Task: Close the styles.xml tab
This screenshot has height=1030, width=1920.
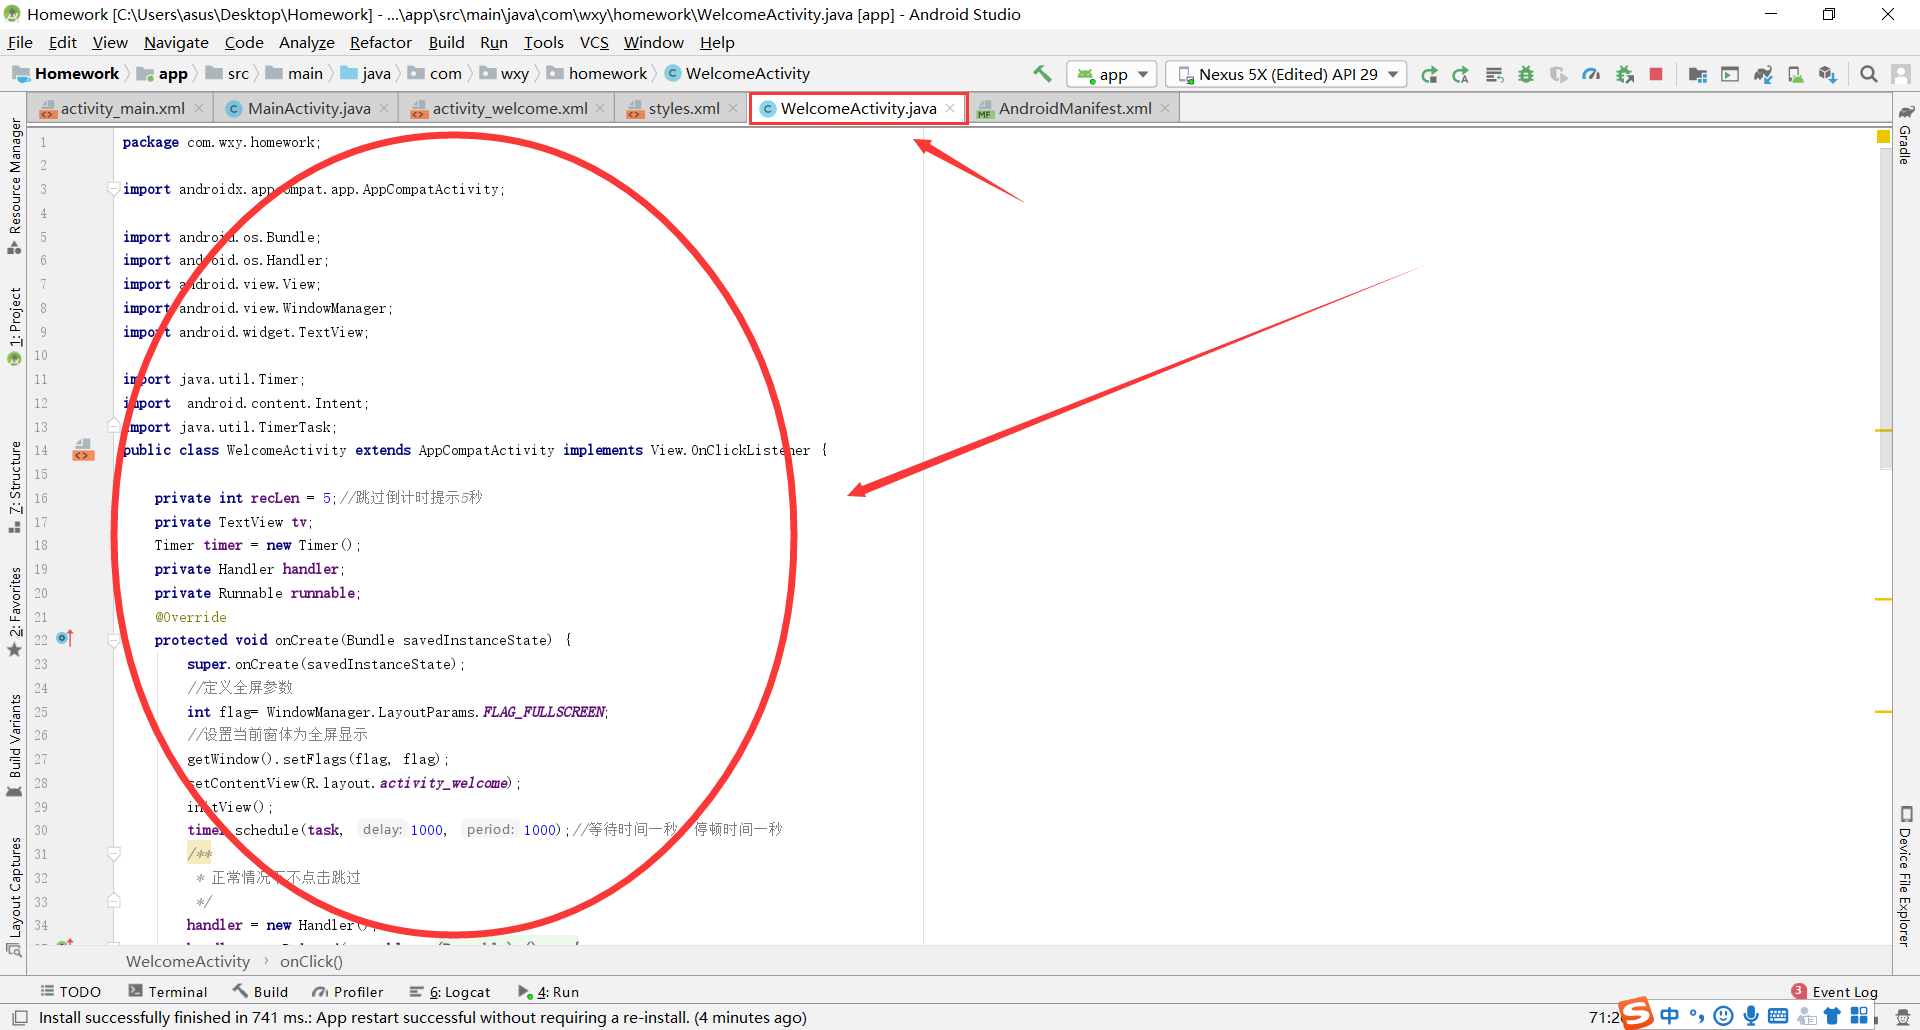Action: pos(733,108)
